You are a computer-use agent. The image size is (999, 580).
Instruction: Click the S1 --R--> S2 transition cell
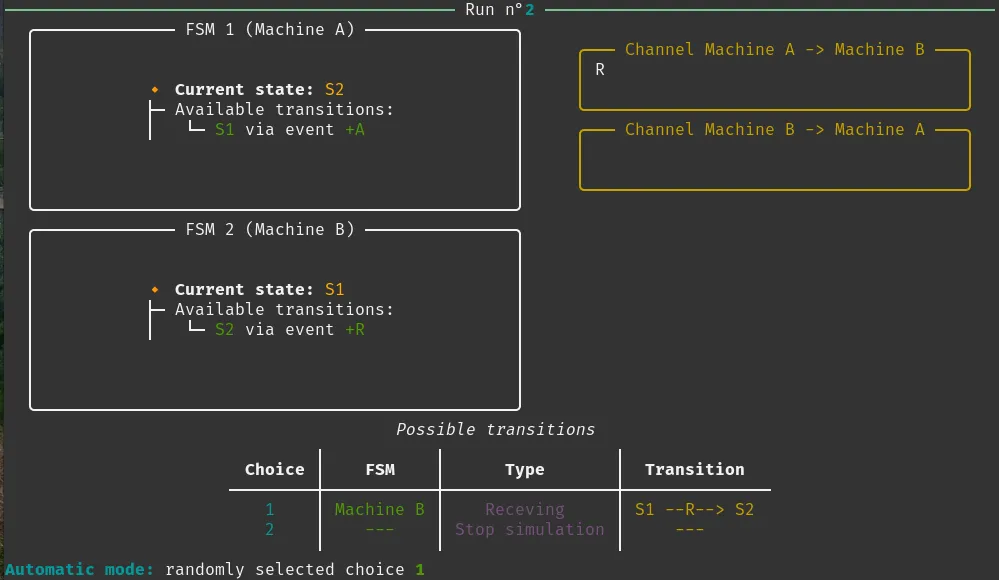694,510
